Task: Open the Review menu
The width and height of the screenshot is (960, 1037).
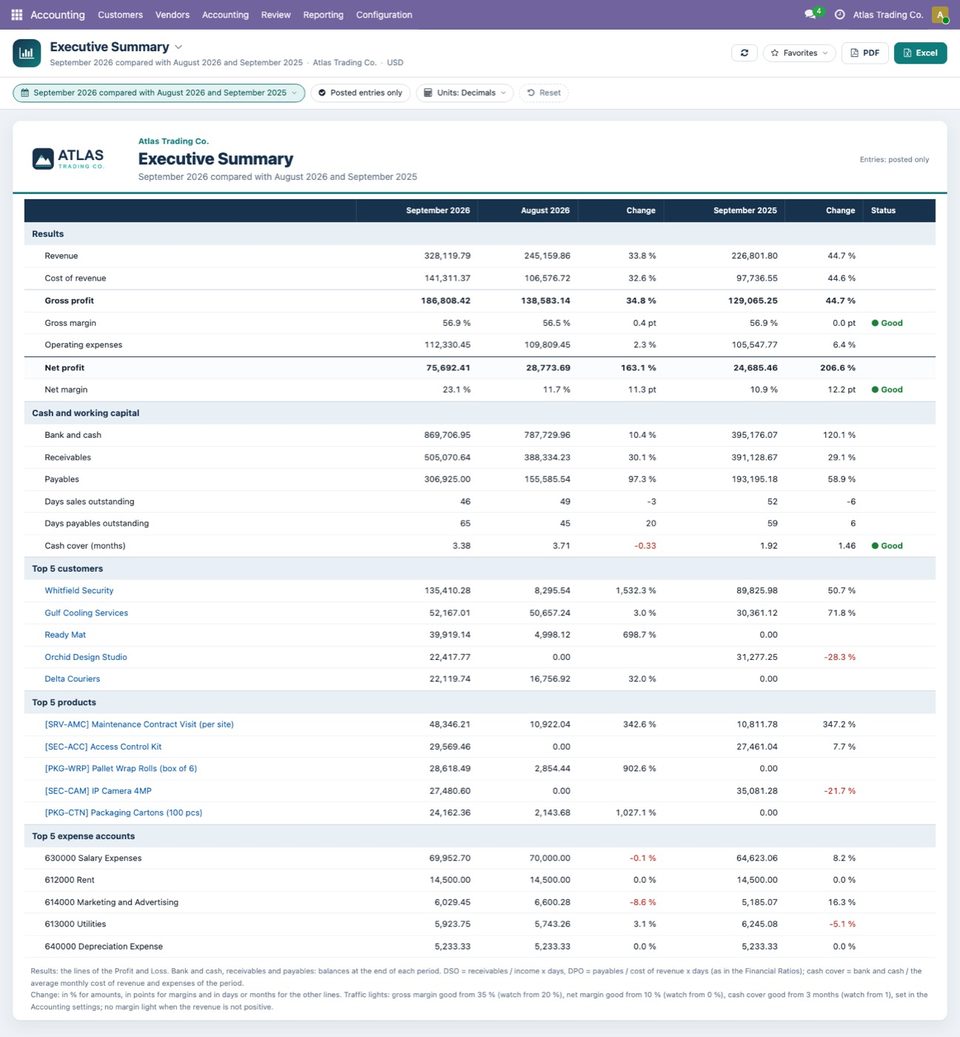Action: click(276, 15)
